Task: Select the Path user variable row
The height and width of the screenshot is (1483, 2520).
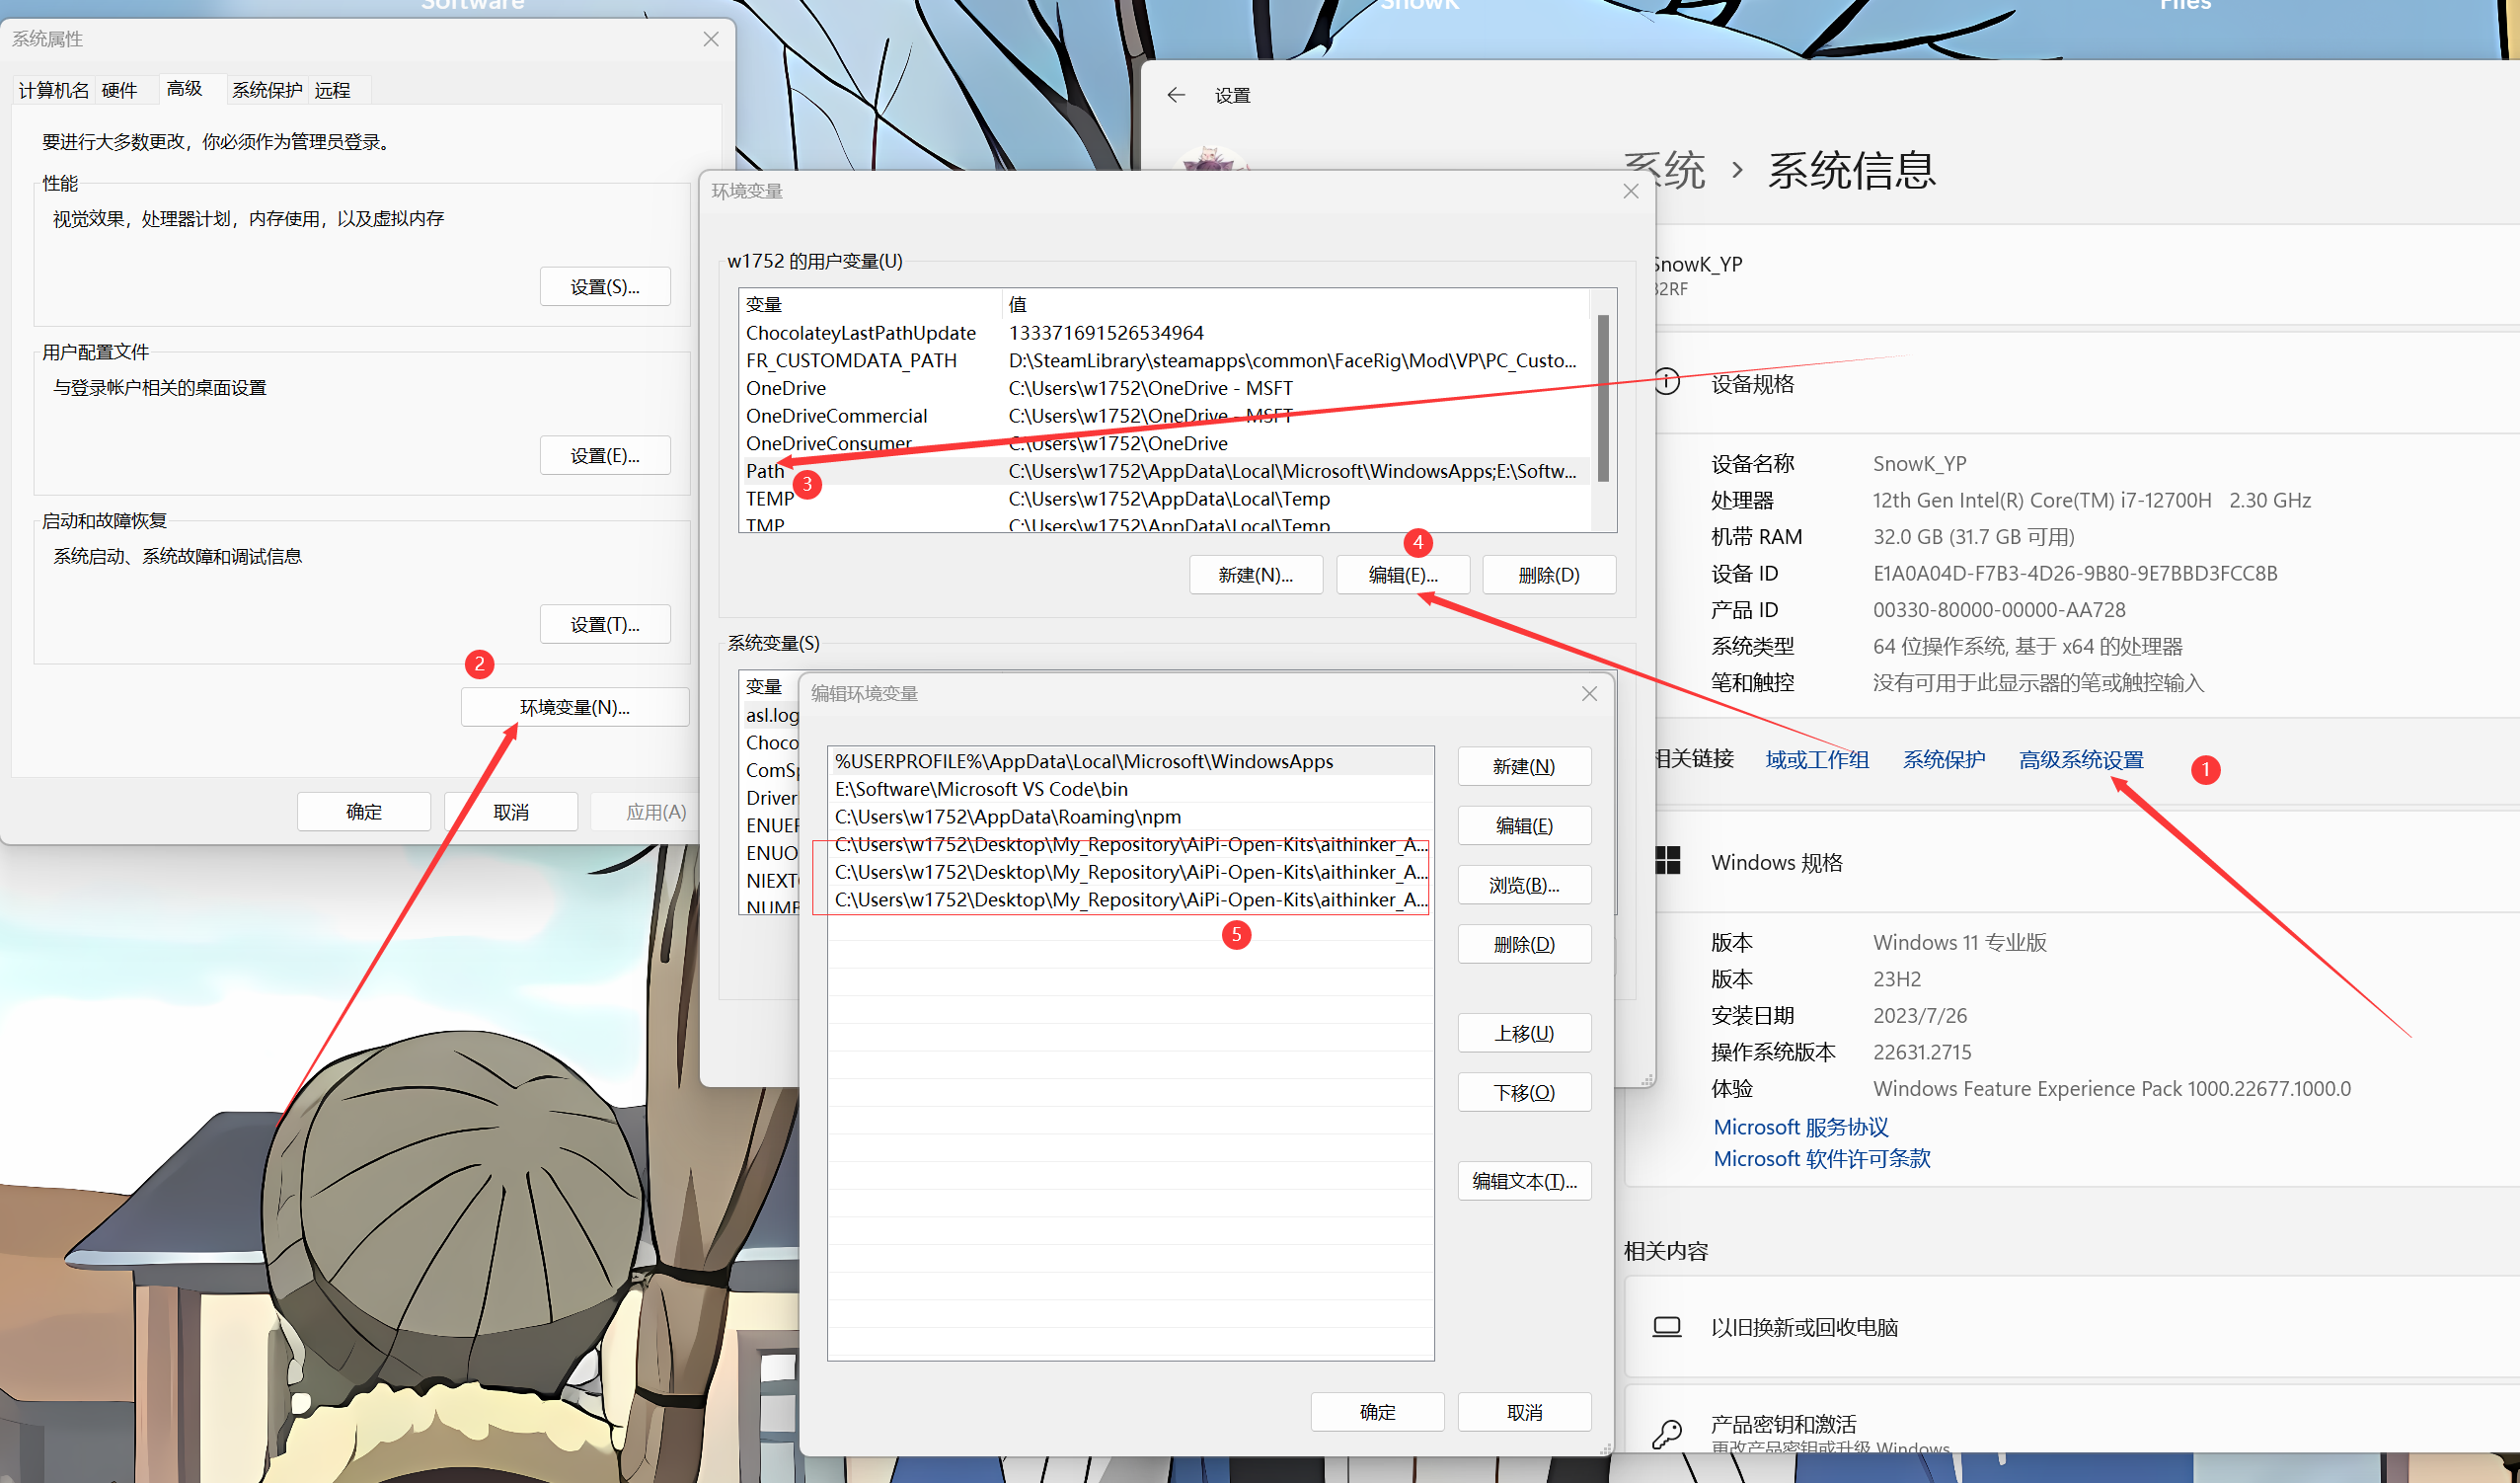Action: click(1164, 471)
